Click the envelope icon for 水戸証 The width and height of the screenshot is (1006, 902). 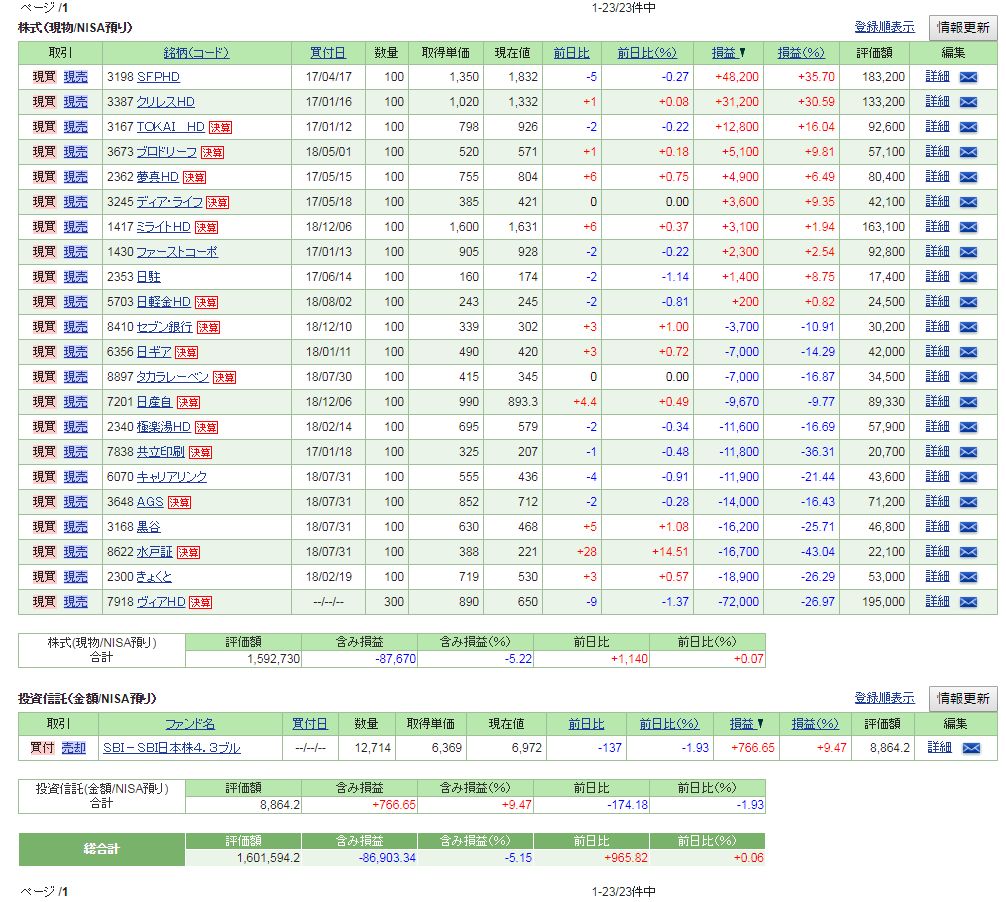click(968, 552)
